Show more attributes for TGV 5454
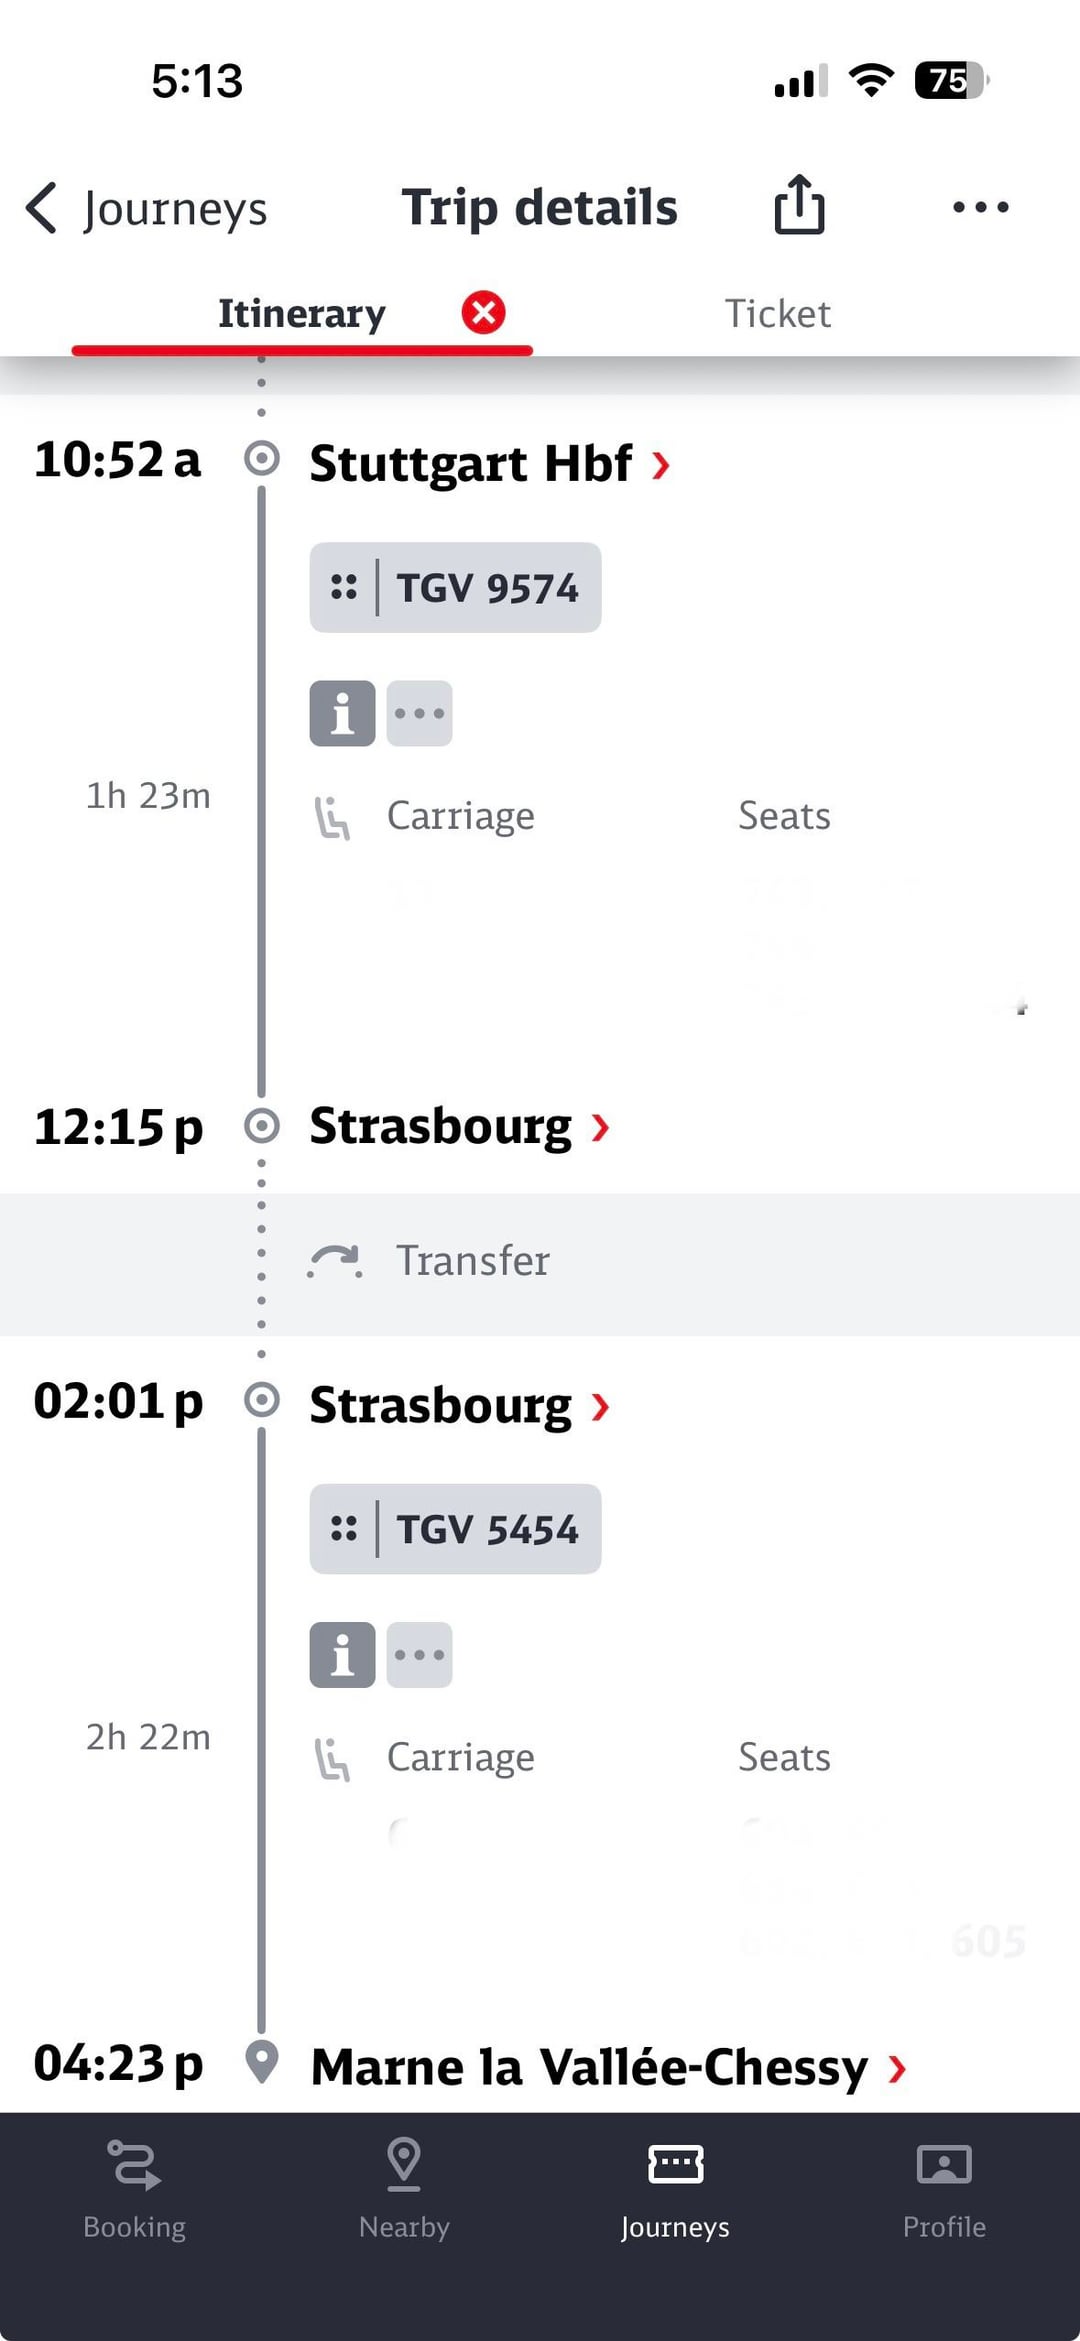Image resolution: width=1080 pixels, height=2341 pixels. click(419, 1655)
